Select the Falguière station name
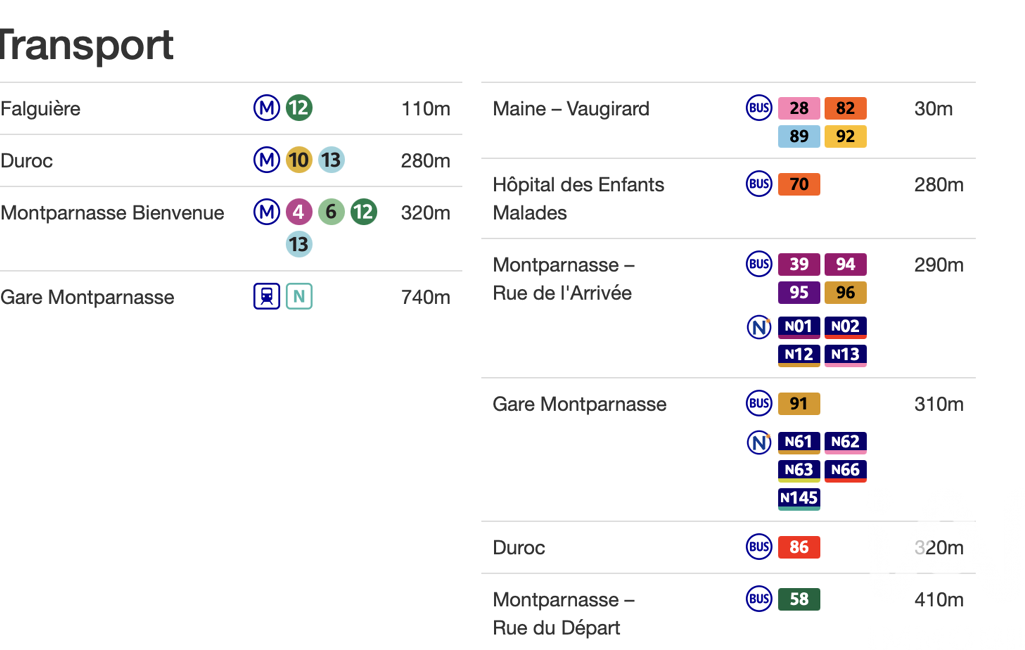The height and width of the screenshot is (650, 1025). [x=41, y=108]
